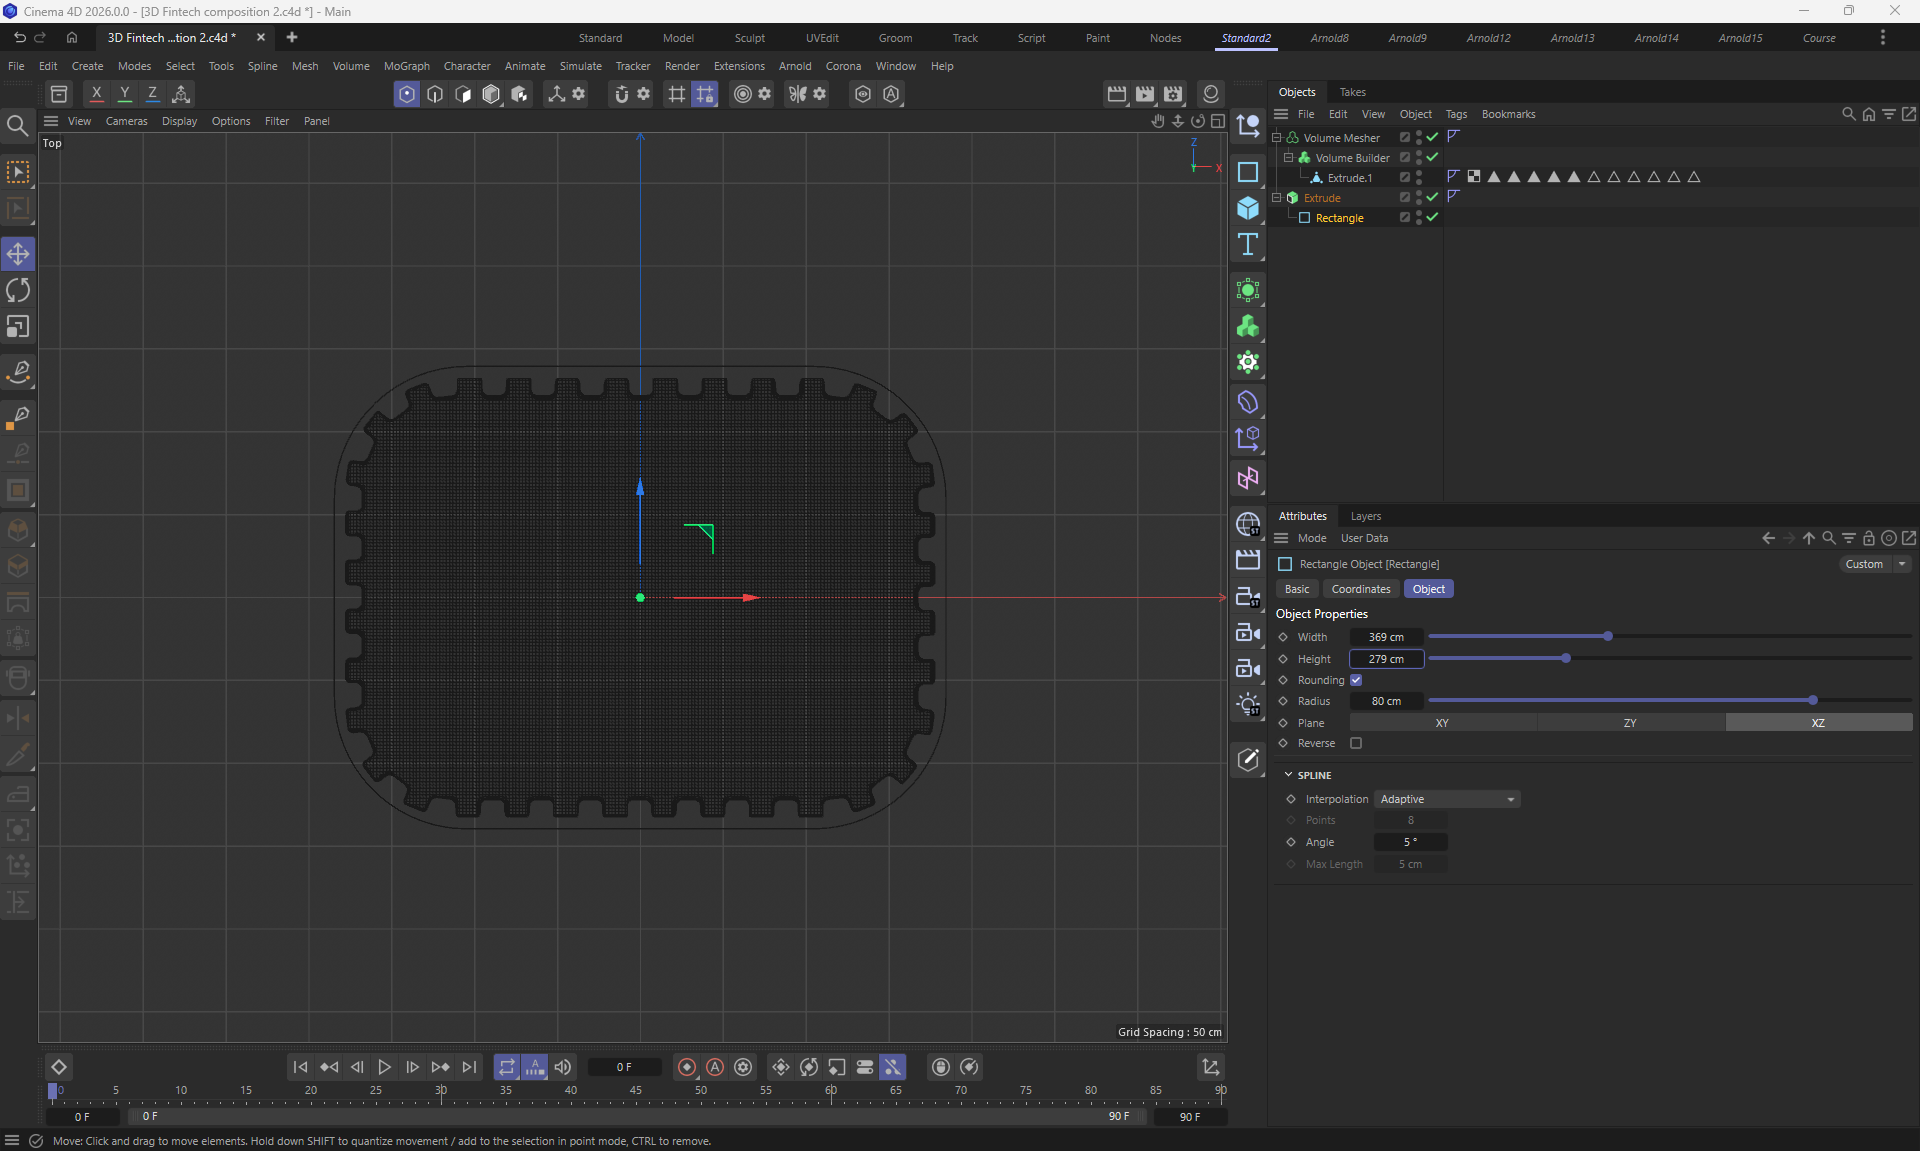
Task: Click the Cube primitive icon
Action: [1247, 208]
